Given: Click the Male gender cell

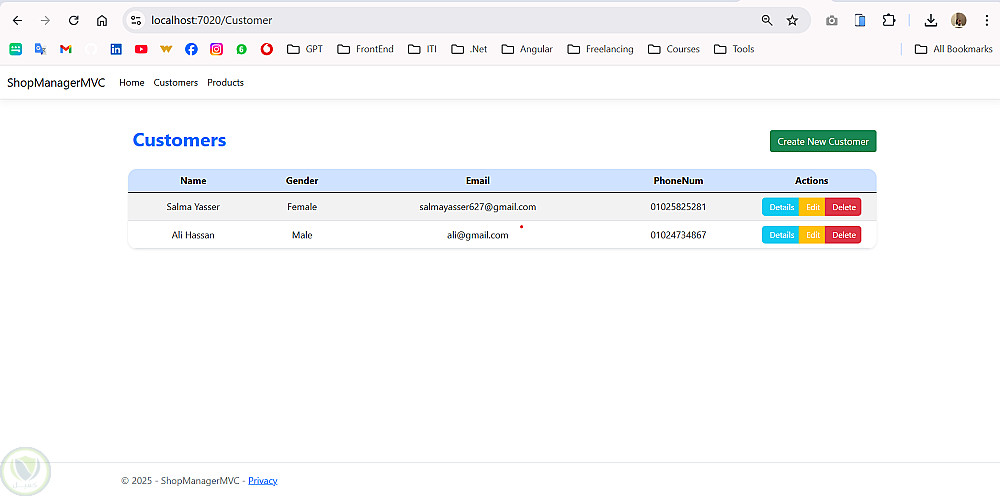Looking at the screenshot, I should coord(302,235).
